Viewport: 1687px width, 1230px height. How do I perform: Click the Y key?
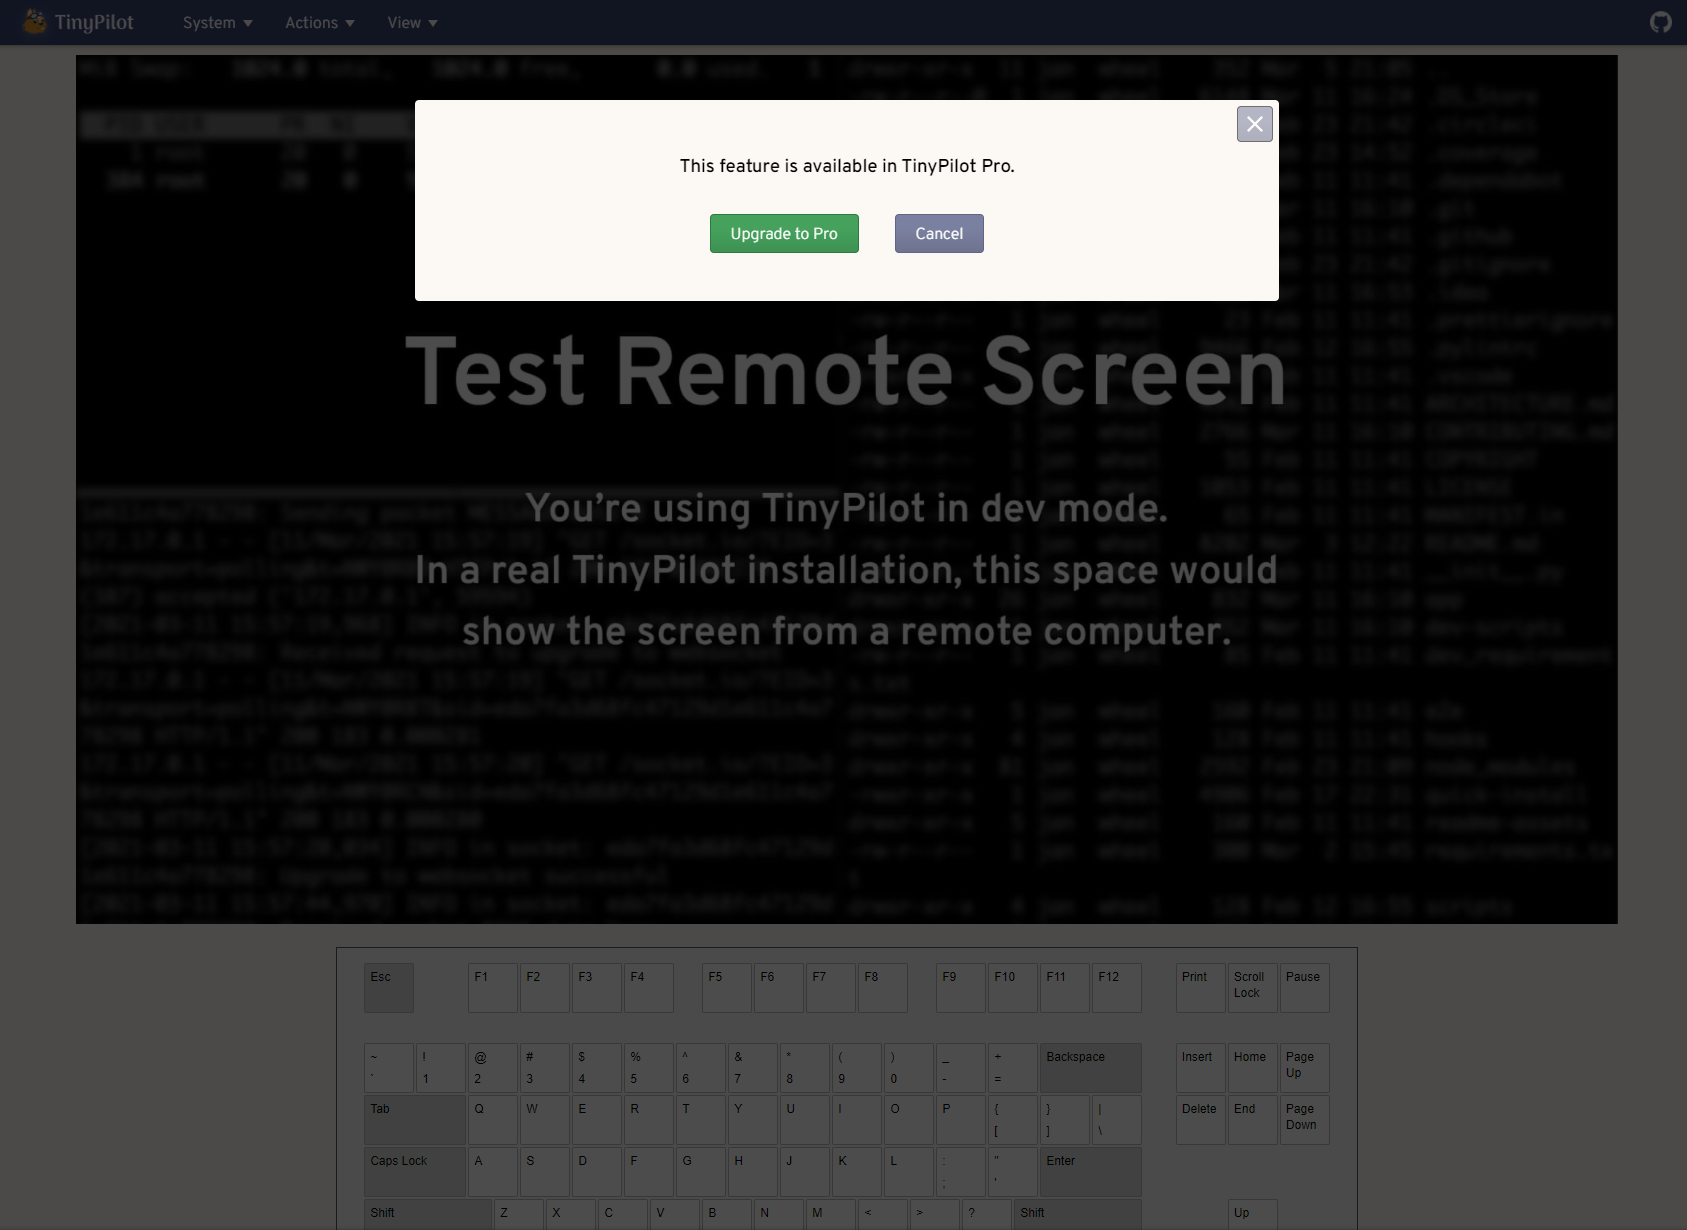(x=753, y=1120)
